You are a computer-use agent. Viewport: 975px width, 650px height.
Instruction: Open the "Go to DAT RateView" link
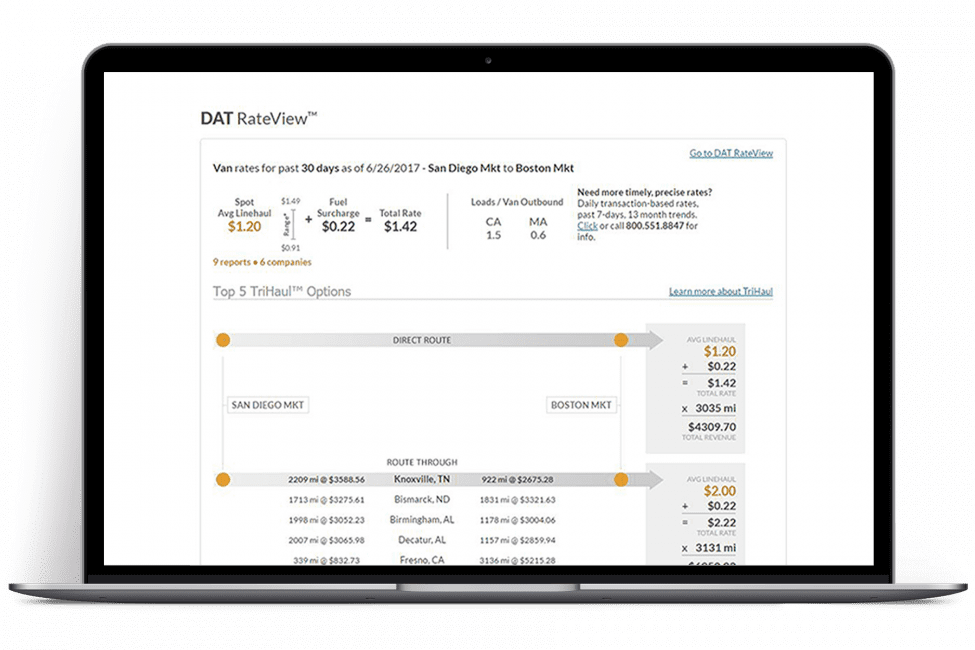tap(731, 153)
